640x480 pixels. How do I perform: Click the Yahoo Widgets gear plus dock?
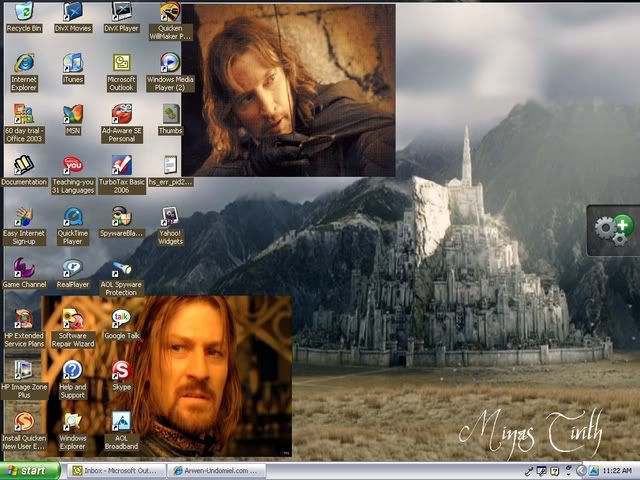click(x=613, y=231)
